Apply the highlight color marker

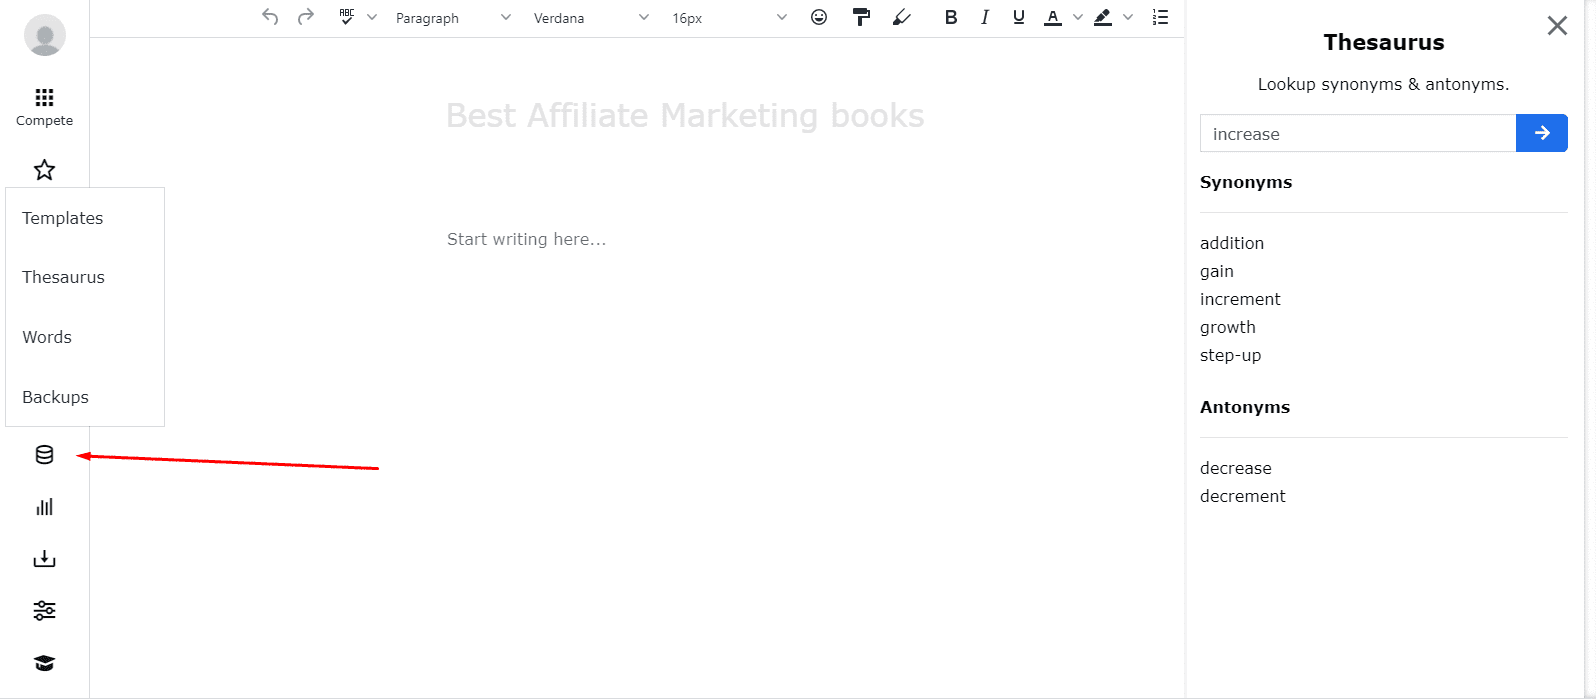point(1103,17)
